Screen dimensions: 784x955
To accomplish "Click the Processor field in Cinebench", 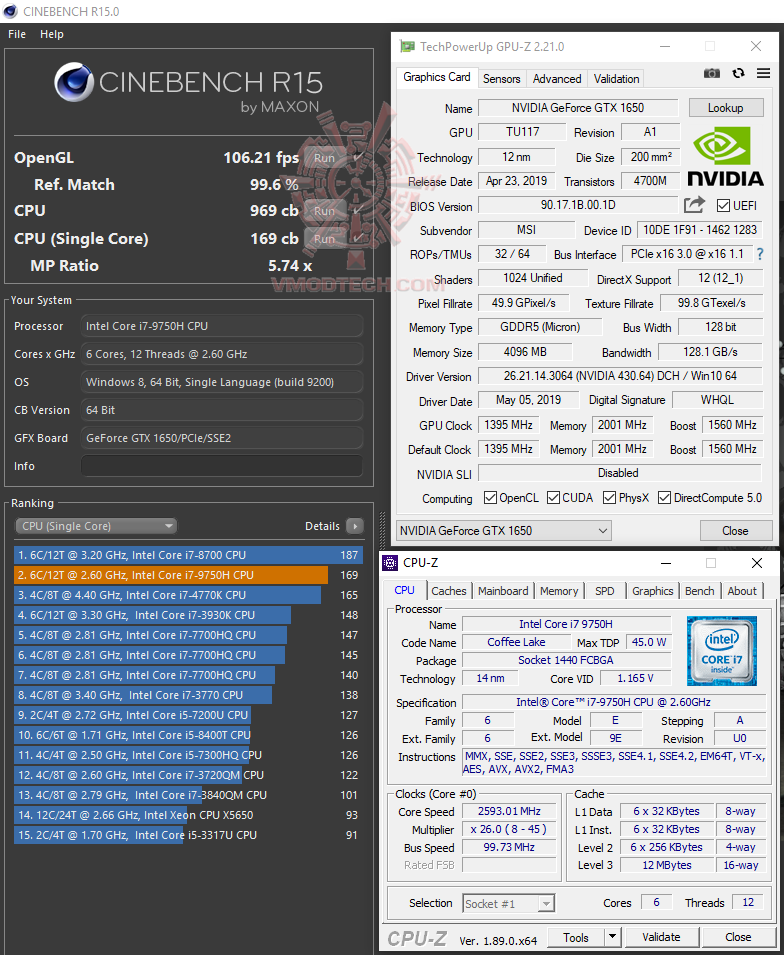I will coord(222,326).
